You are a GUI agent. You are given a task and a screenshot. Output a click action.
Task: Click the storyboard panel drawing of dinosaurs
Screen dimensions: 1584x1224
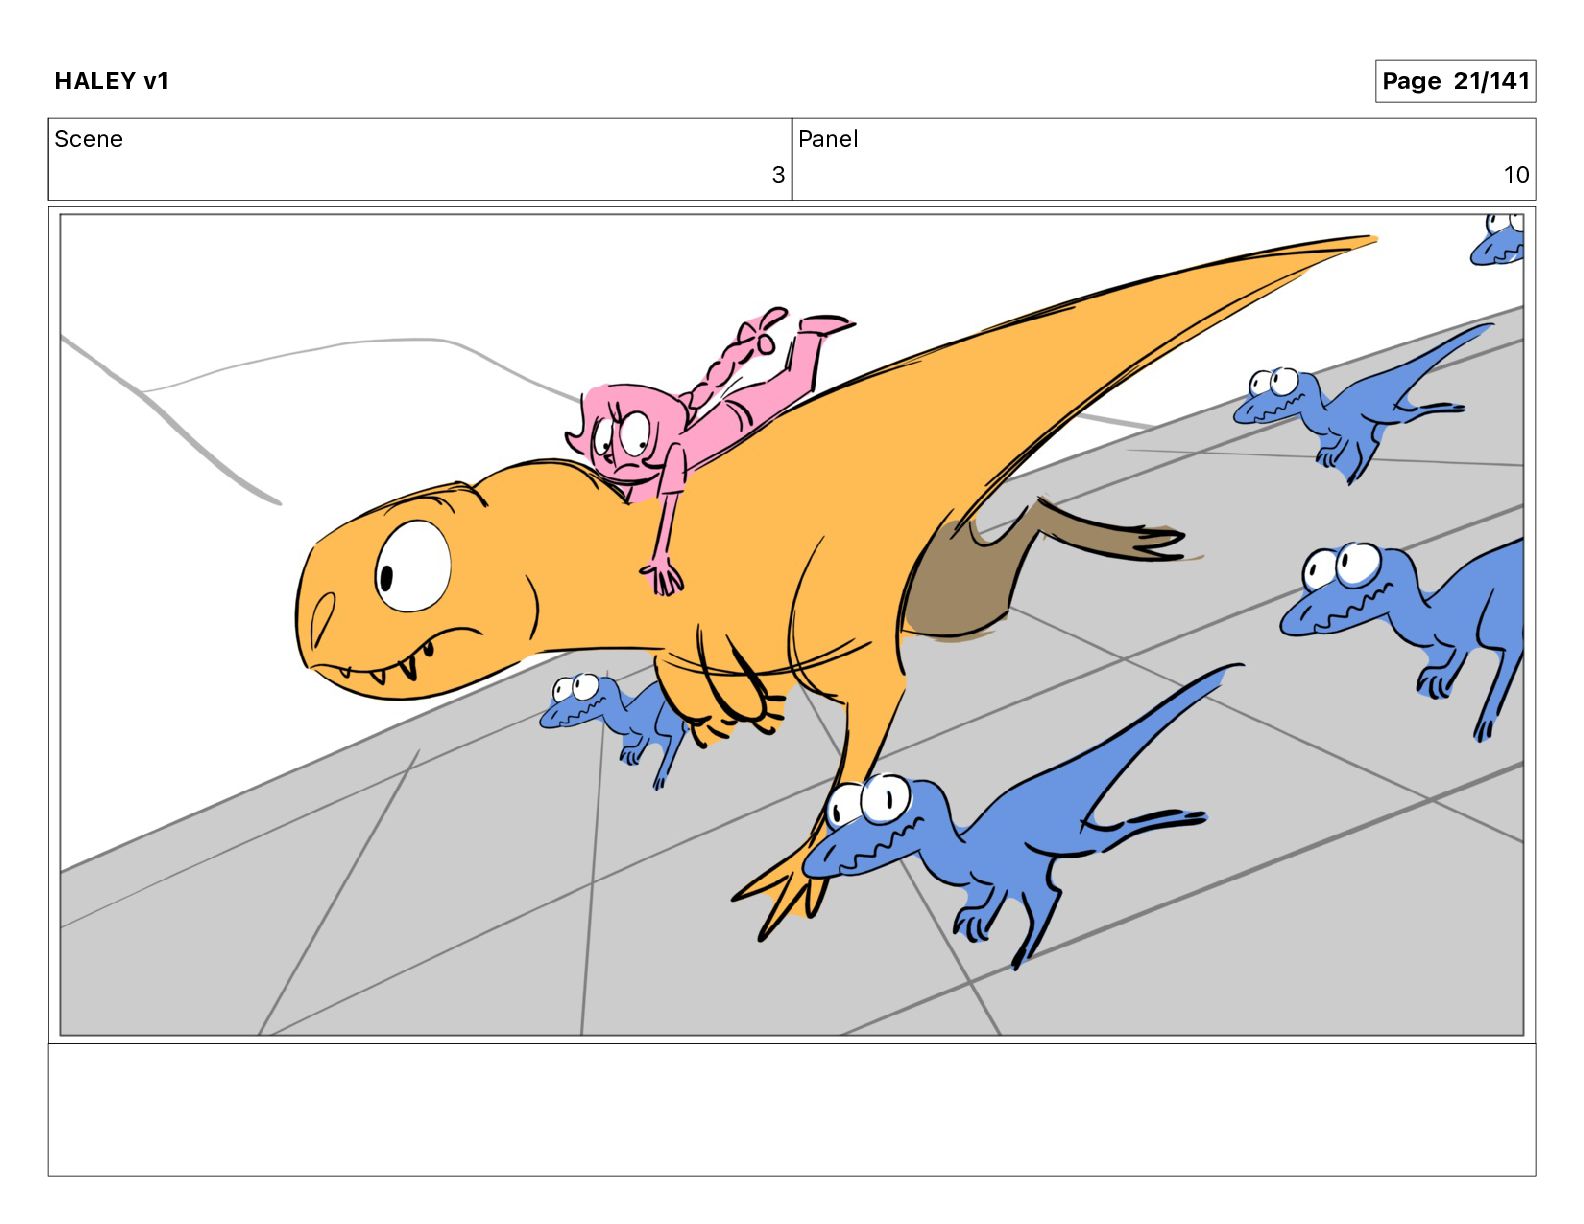tap(792, 625)
